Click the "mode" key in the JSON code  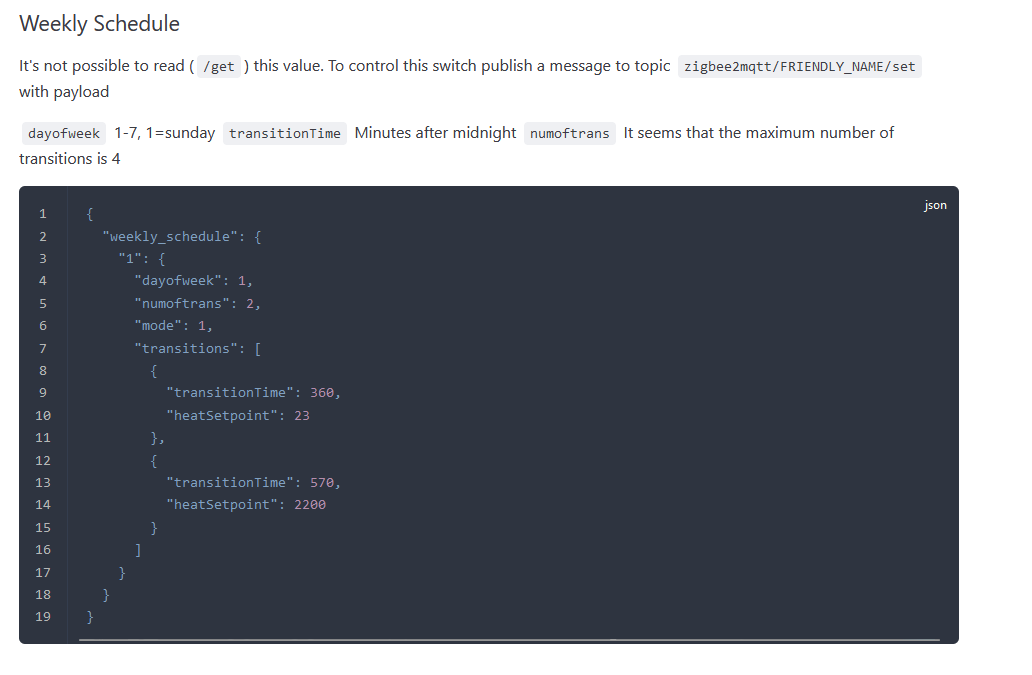tap(166, 326)
